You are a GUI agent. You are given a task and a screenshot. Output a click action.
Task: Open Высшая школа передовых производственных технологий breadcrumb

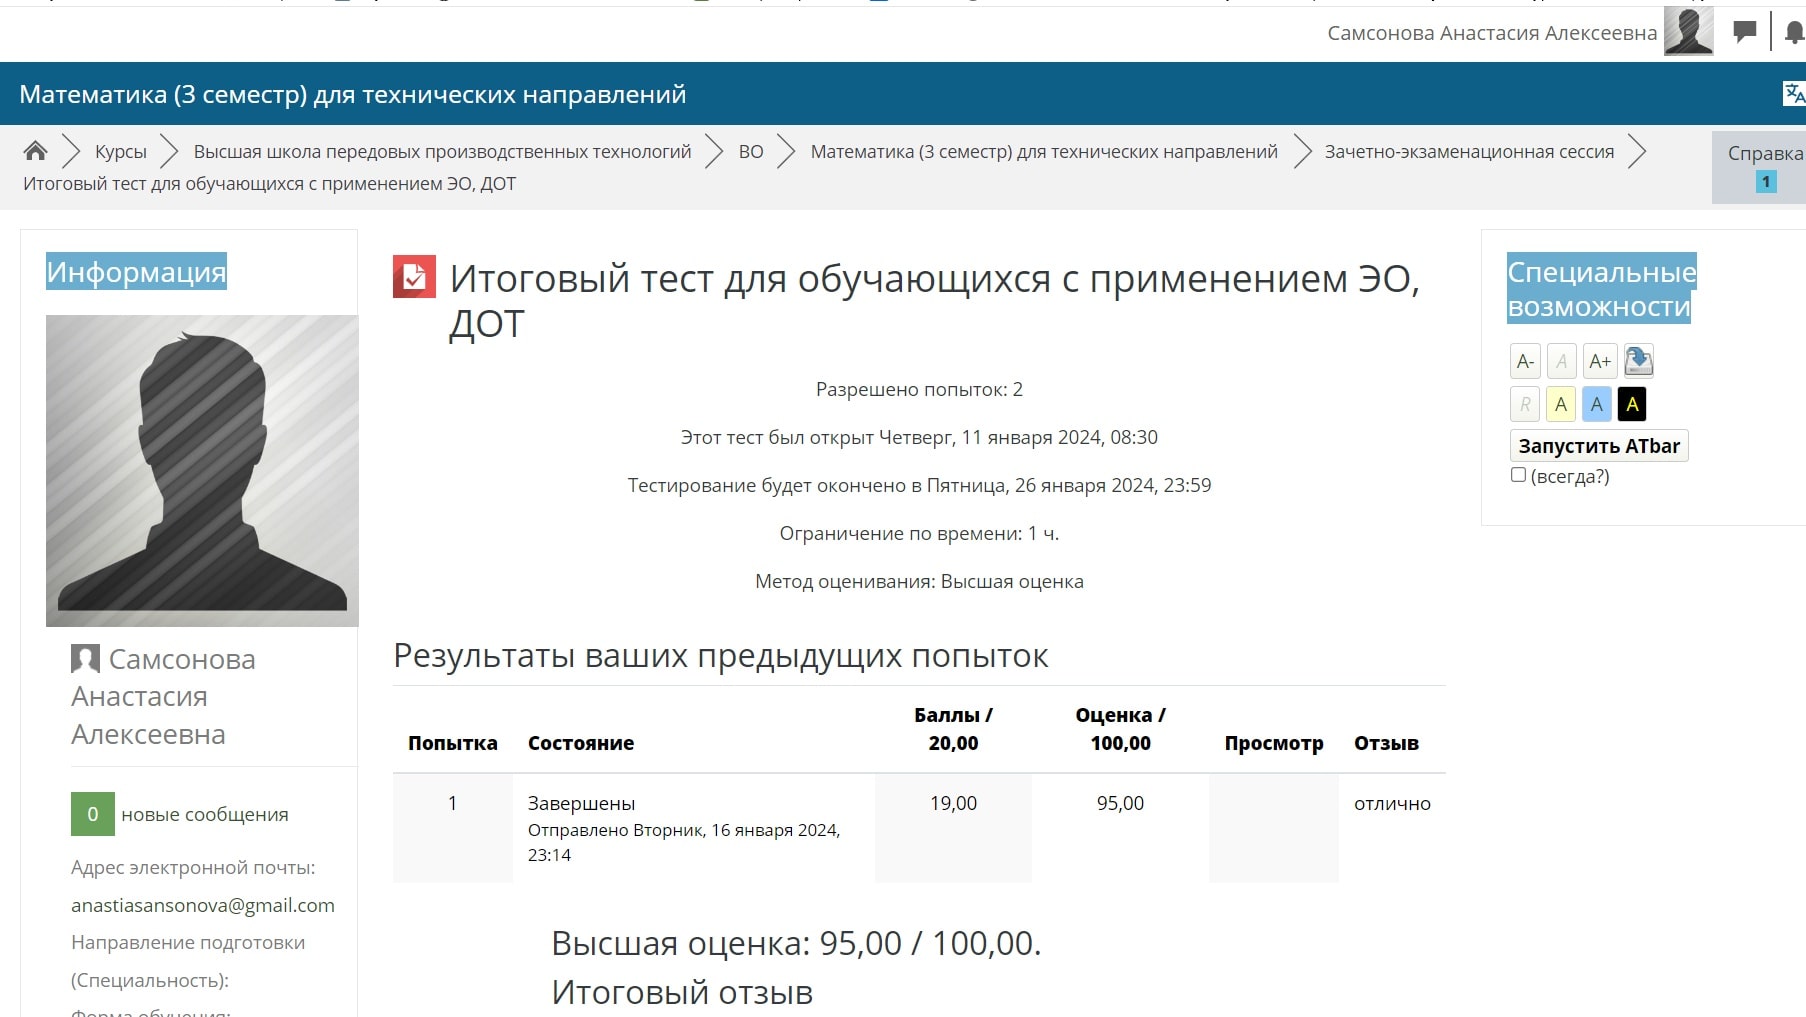coord(444,151)
